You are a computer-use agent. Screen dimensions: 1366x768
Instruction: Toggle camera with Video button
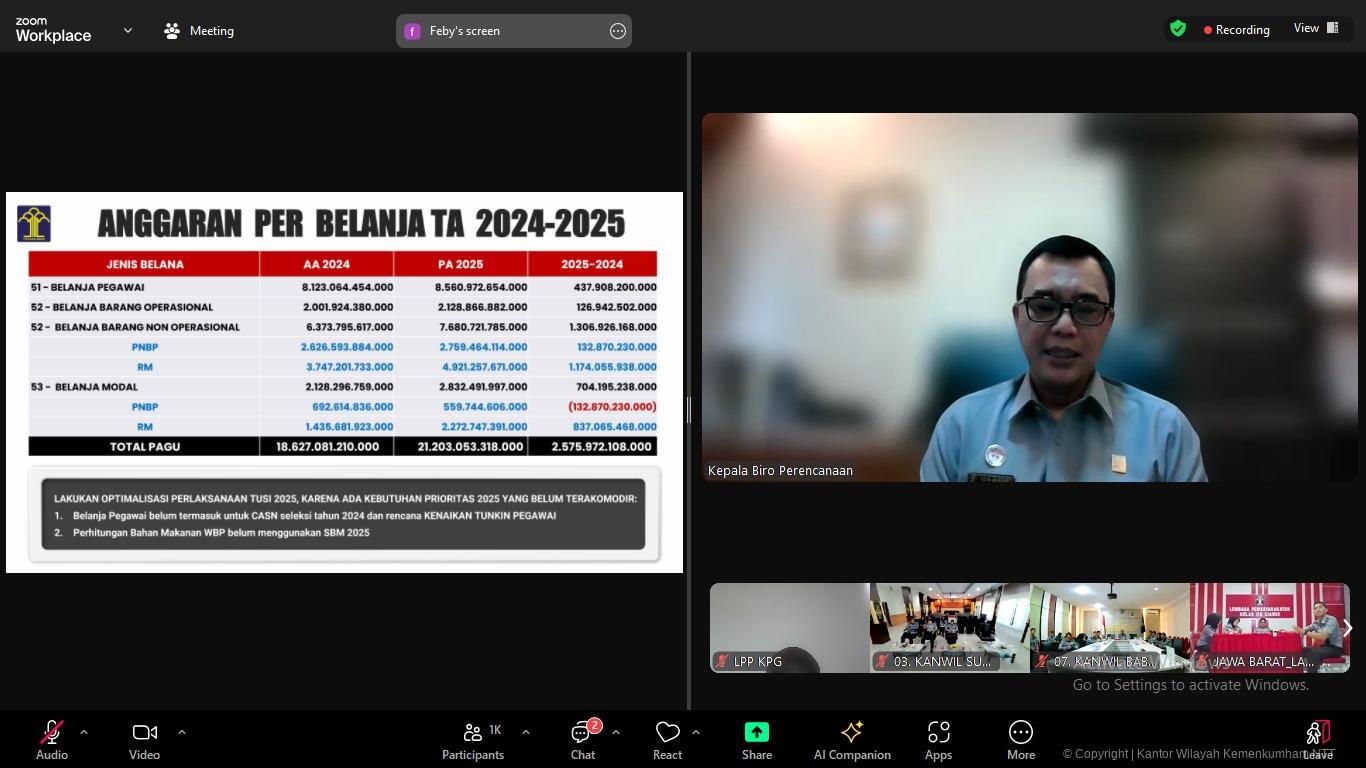(x=144, y=740)
